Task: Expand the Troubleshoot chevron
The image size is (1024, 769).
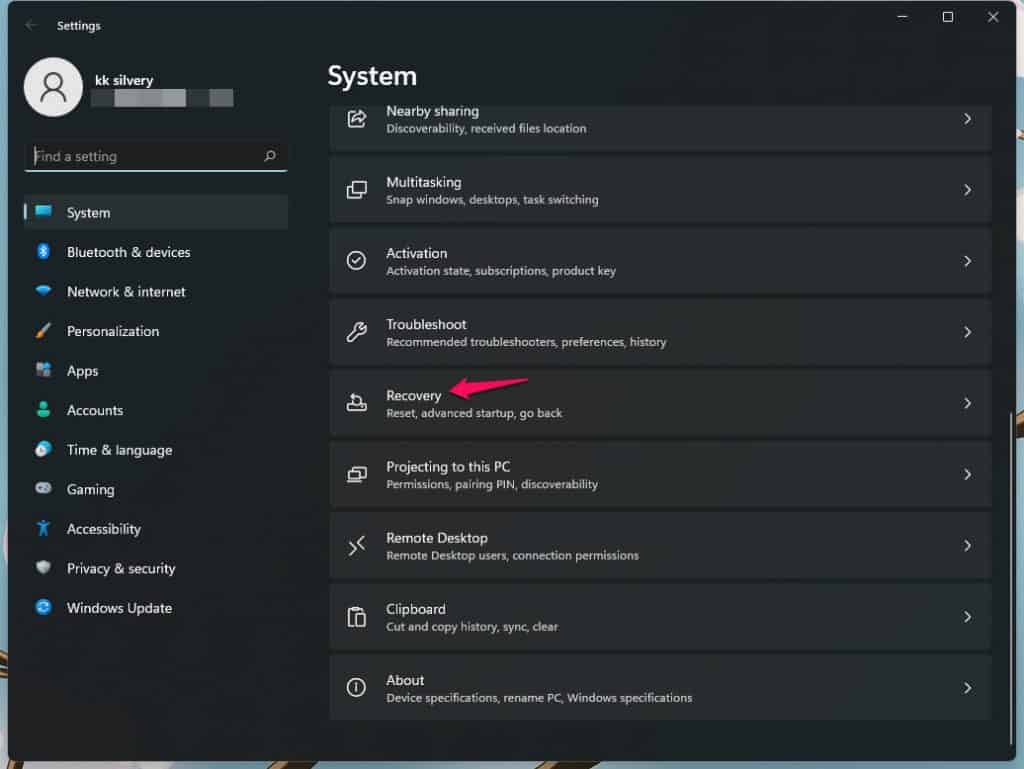Action: [x=967, y=332]
